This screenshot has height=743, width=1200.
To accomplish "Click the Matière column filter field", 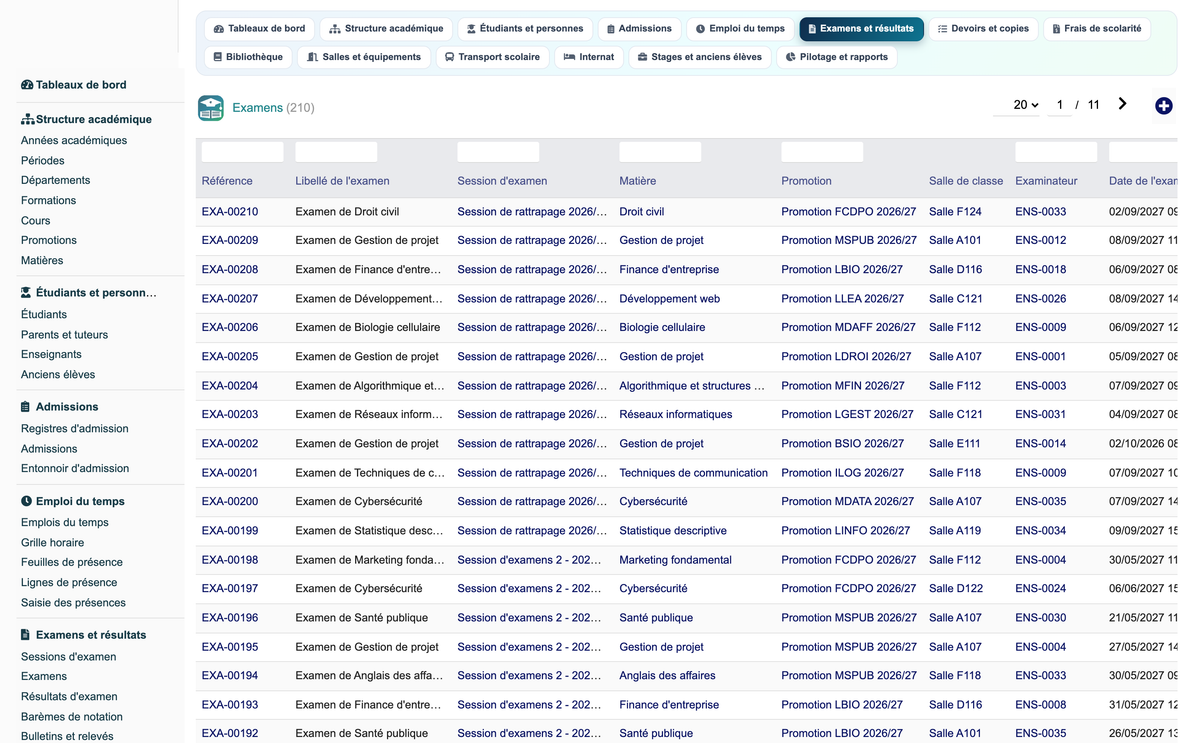I will coord(660,152).
